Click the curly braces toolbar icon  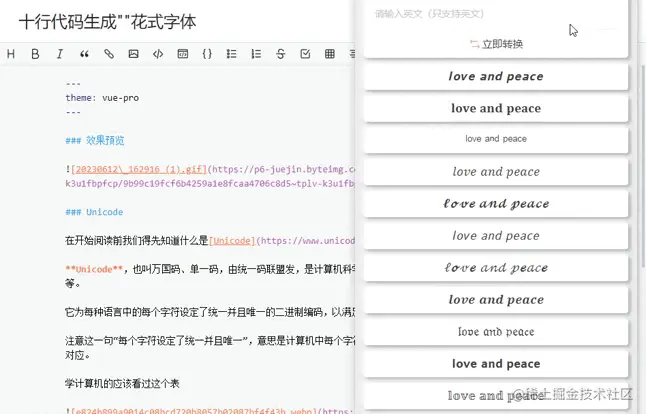207,54
